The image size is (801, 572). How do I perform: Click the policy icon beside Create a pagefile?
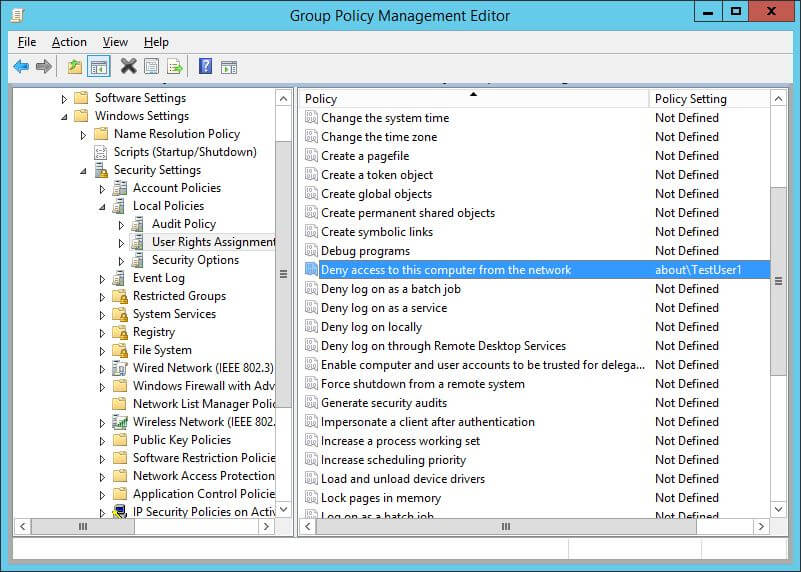pyautogui.click(x=311, y=155)
